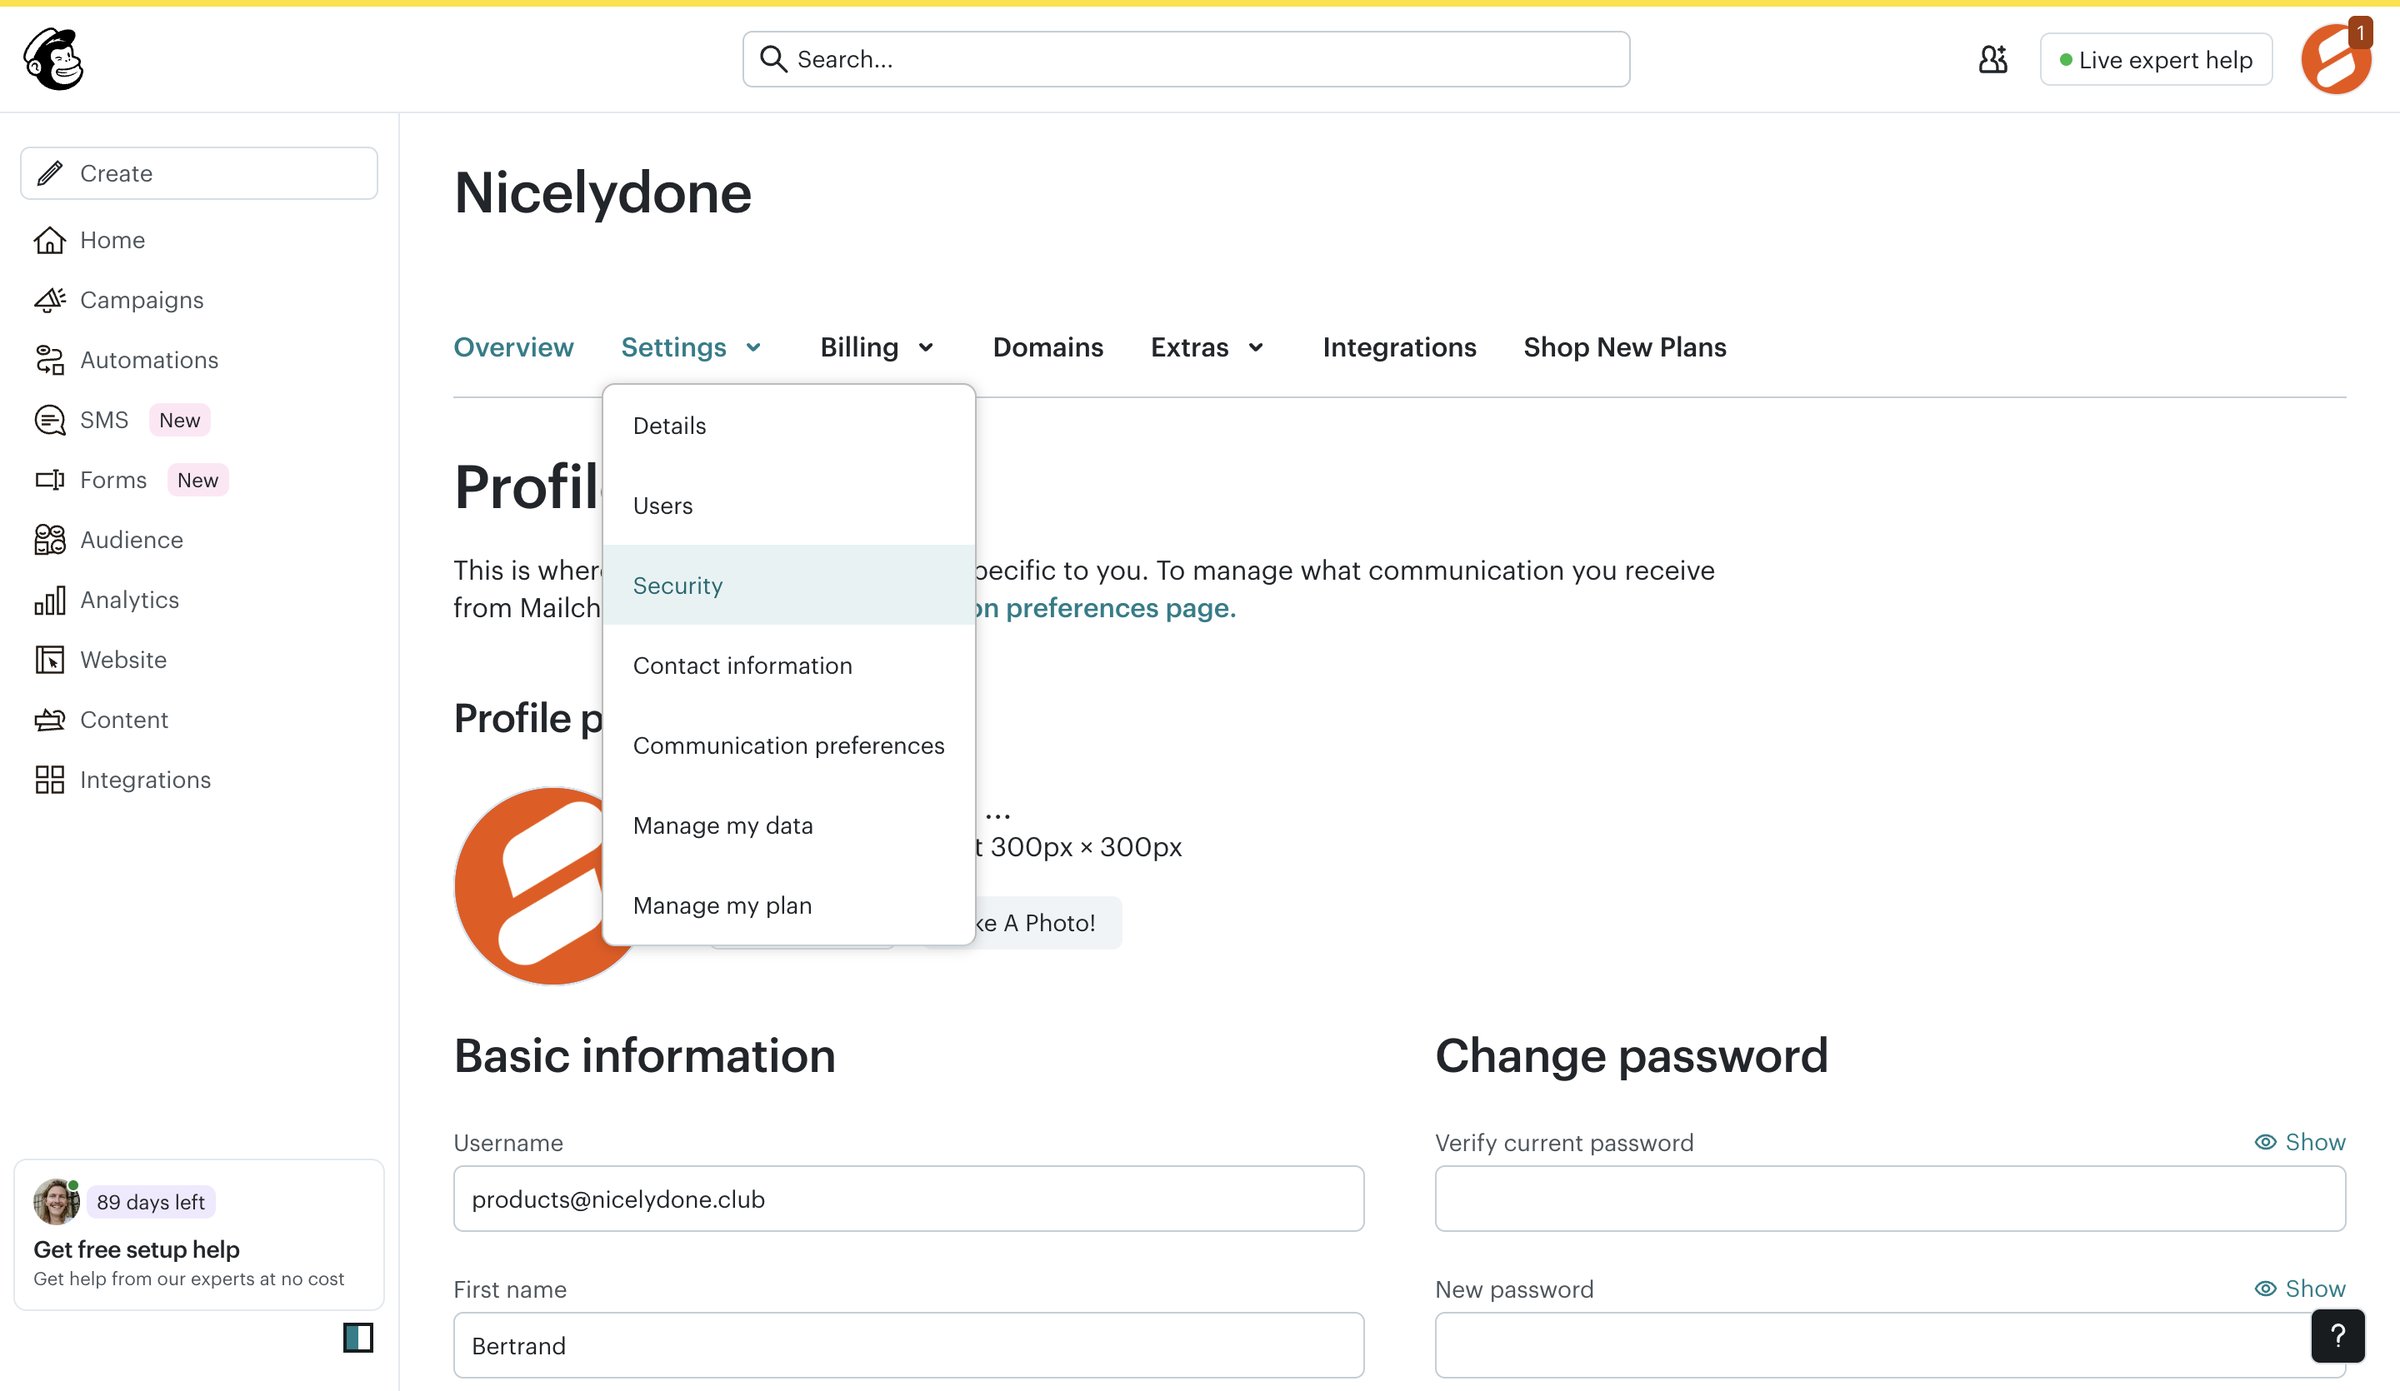
Task: Click the Create button label
Action: point(116,173)
